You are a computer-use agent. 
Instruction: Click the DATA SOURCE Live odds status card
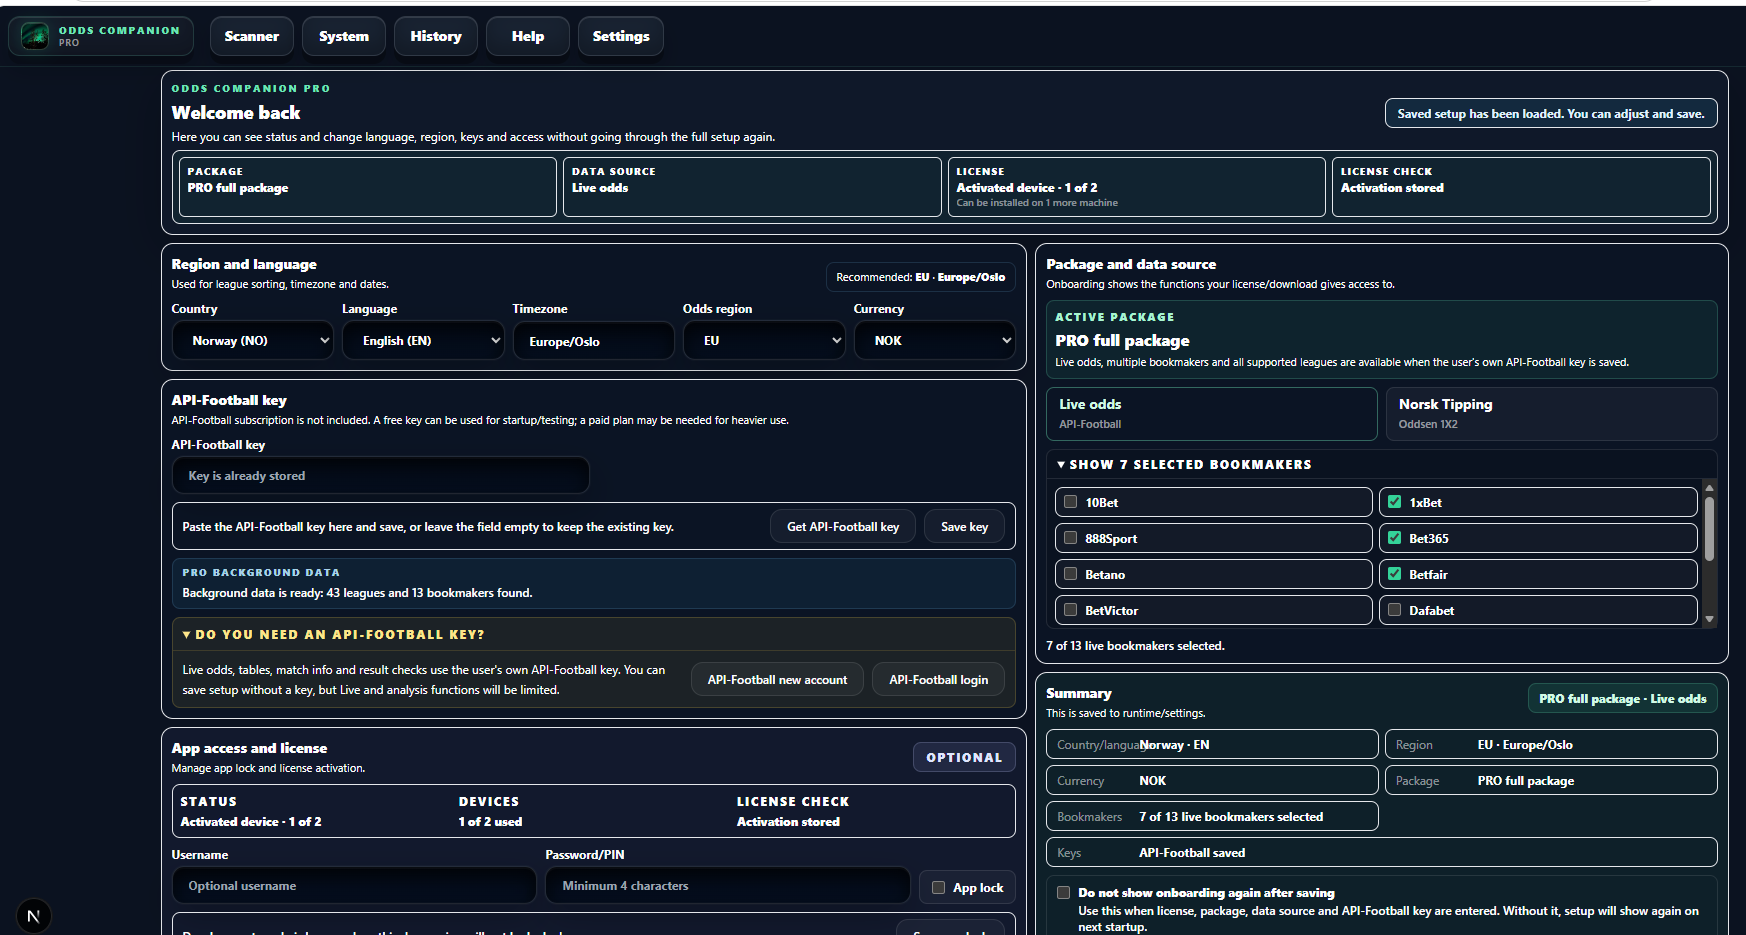tap(752, 187)
